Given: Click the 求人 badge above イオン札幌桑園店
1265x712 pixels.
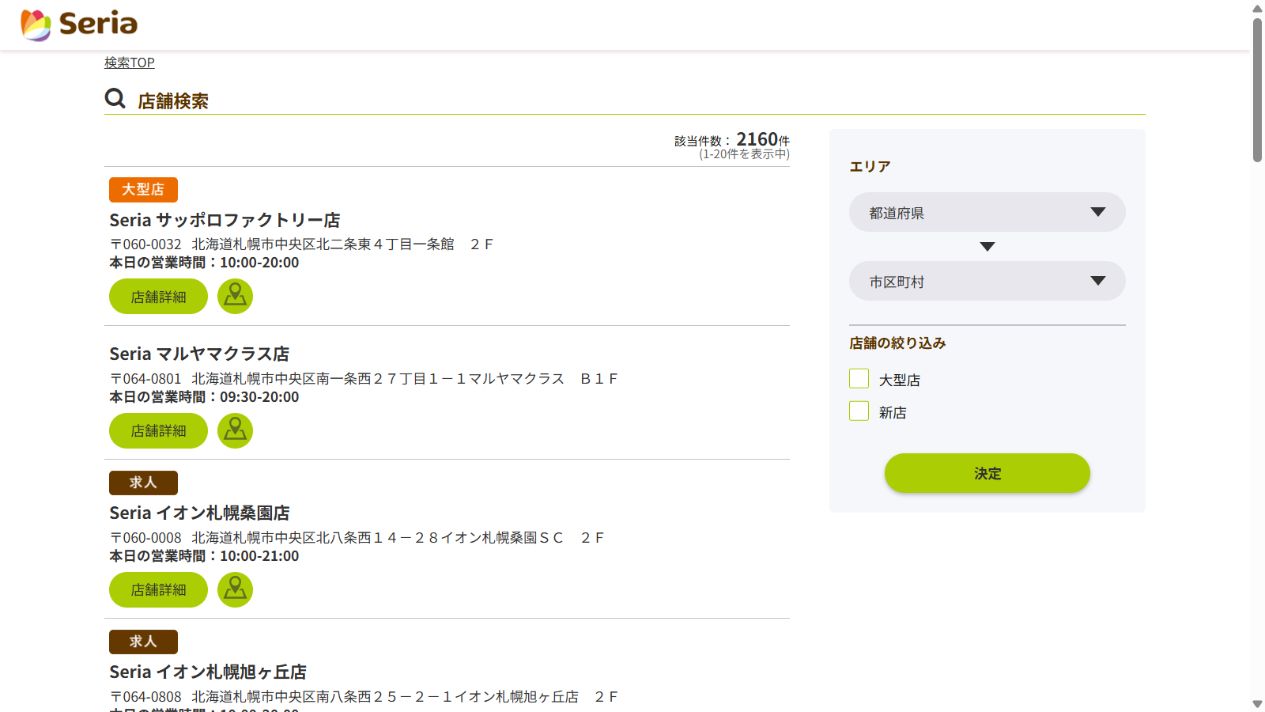Looking at the screenshot, I should point(143,483).
